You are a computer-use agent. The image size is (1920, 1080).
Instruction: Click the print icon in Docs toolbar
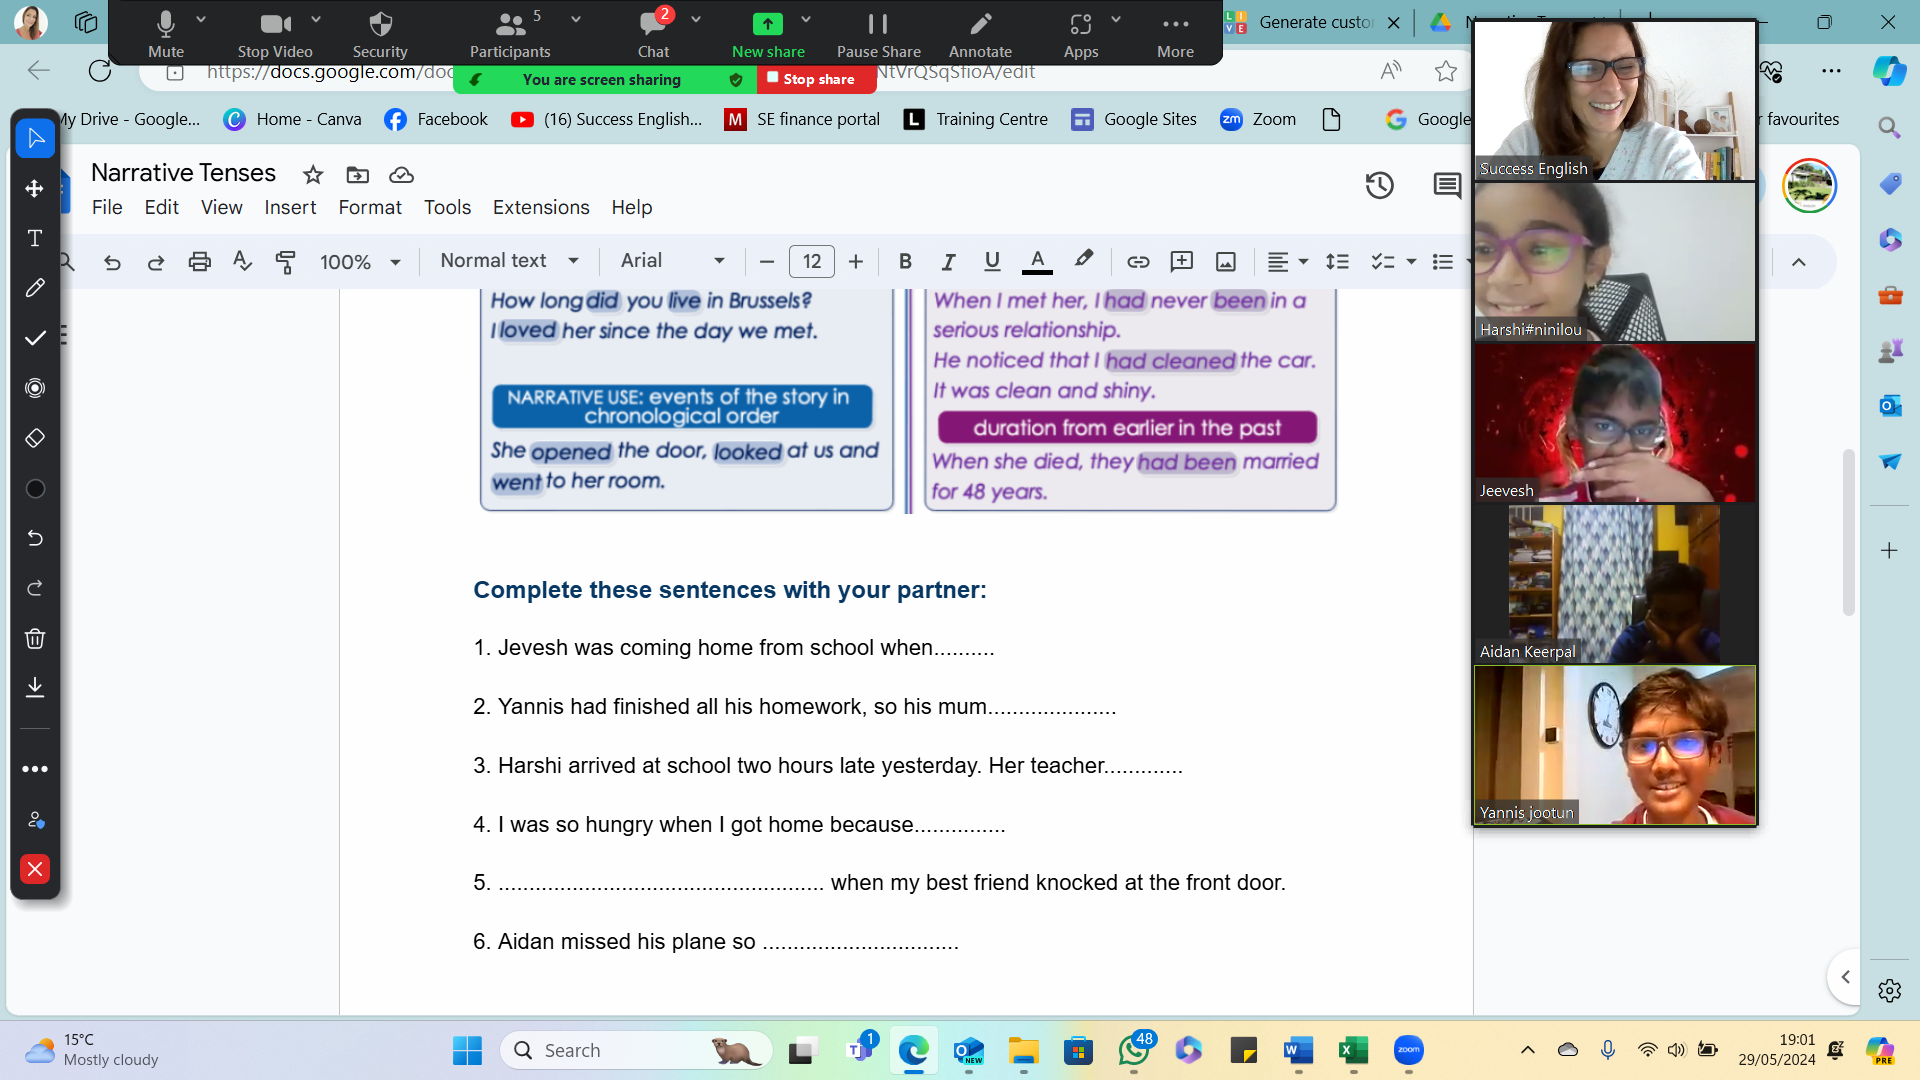point(199,261)
